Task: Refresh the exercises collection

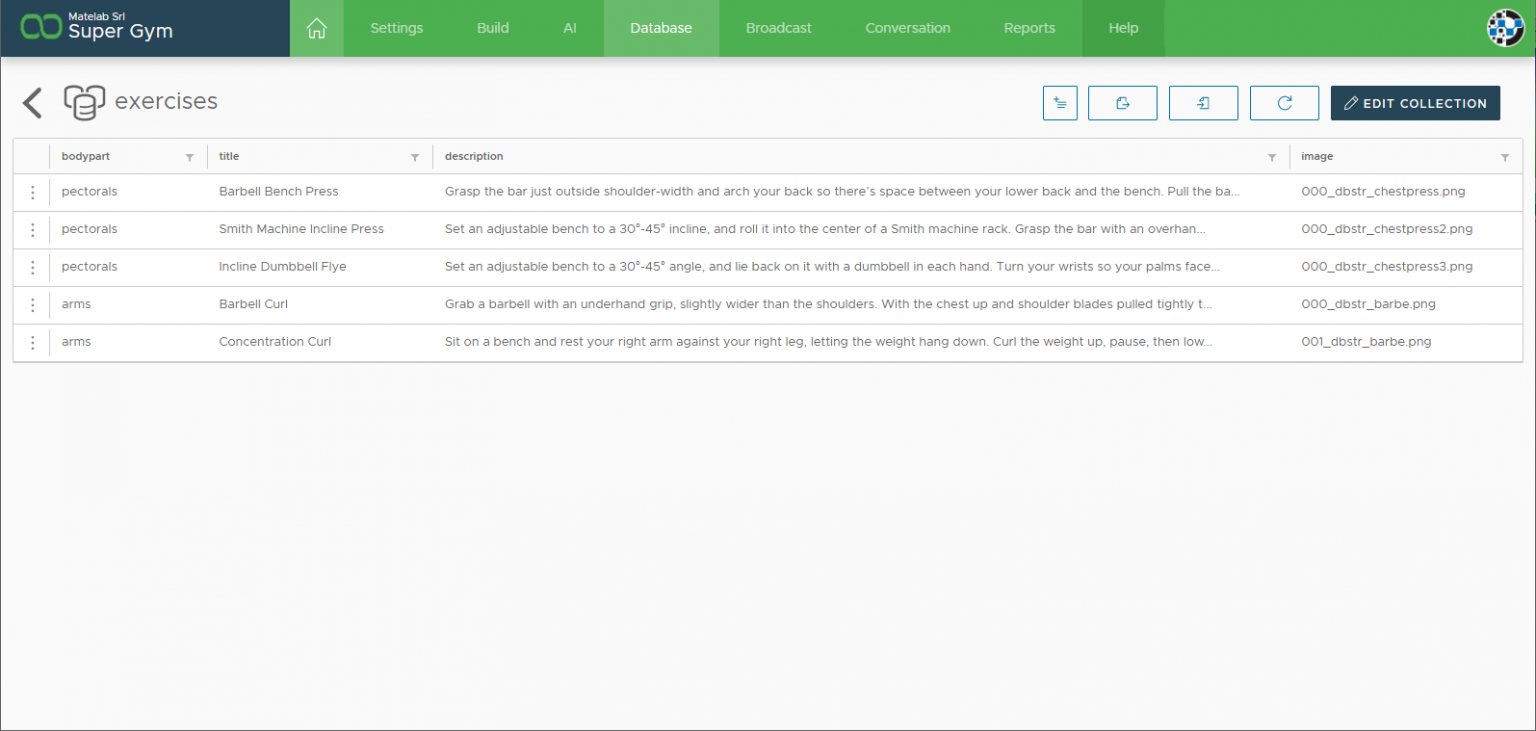Action: tap(1284, 103)
